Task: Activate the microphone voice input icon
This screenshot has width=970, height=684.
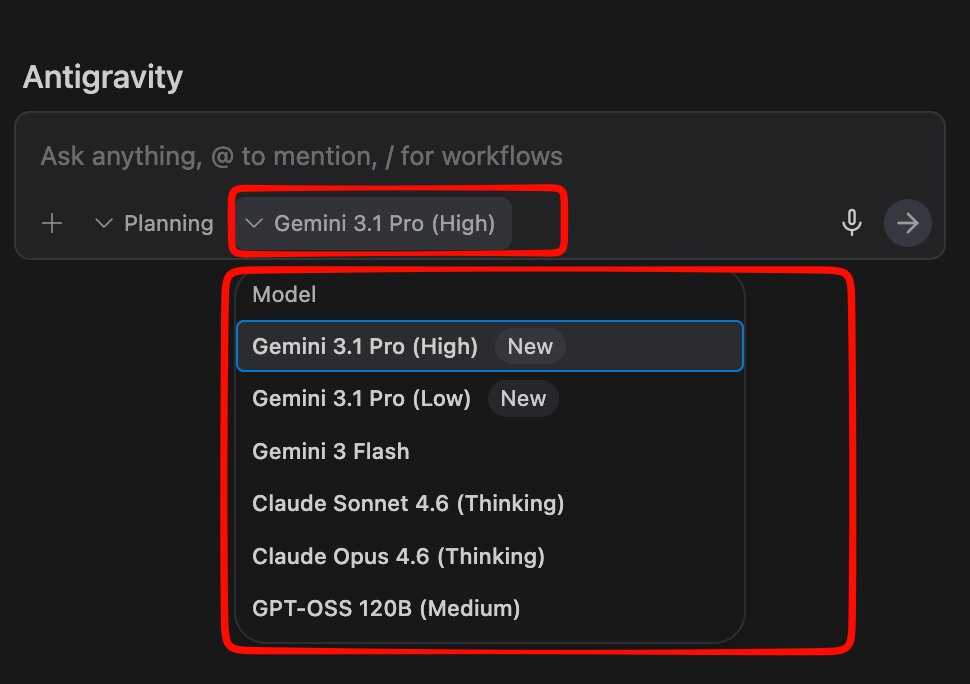Action: [852, 222]
